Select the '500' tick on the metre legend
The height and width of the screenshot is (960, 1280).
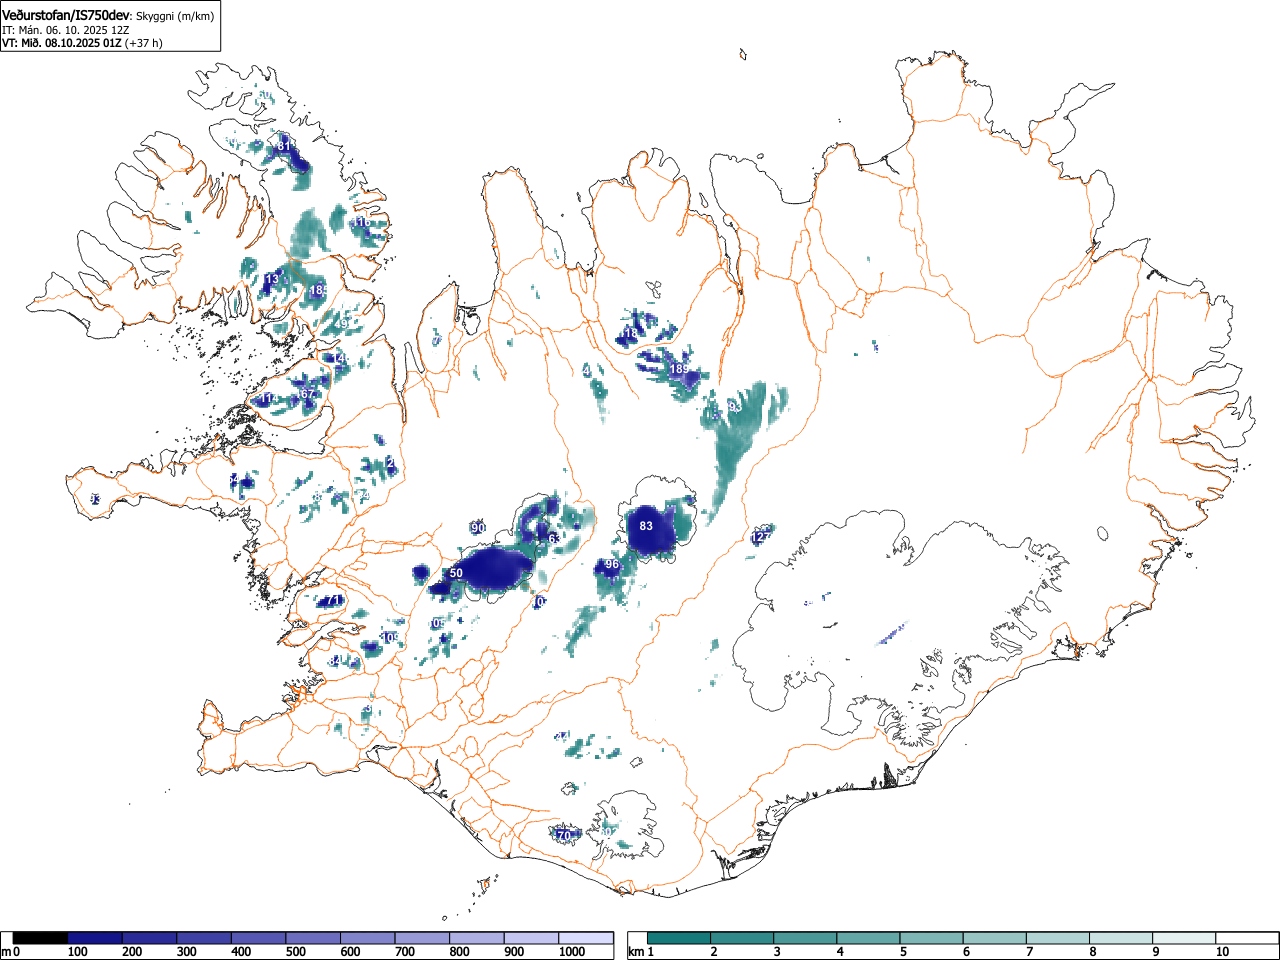click(295, 952)
